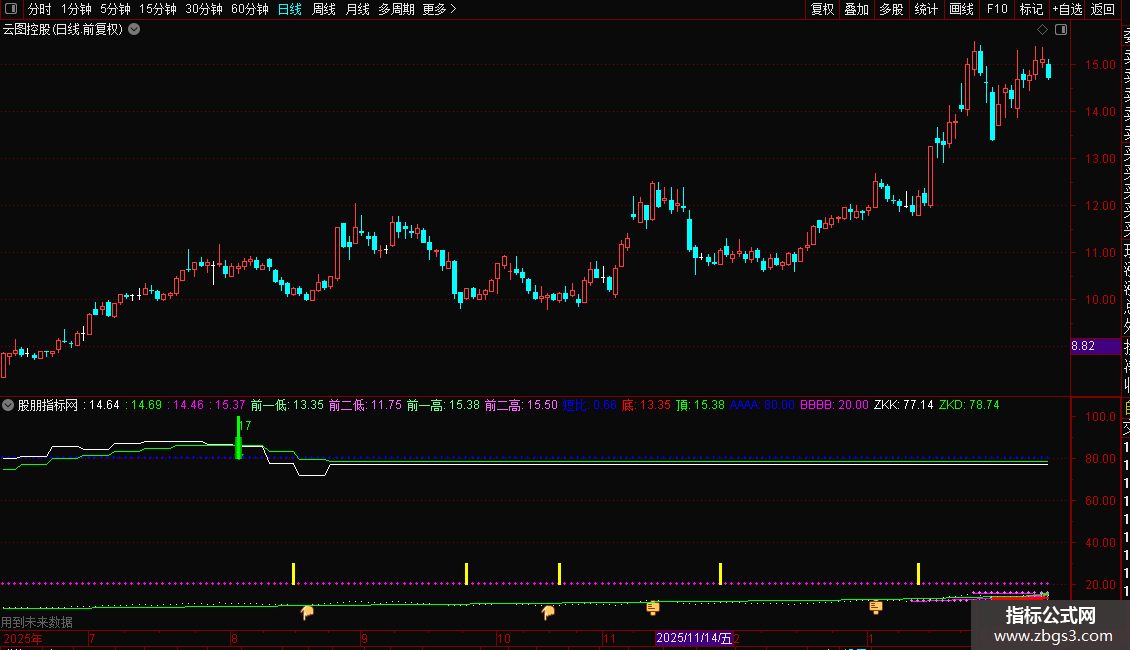
Task: Click the ZKD: 78.74 value
Action: pos(969,405)
